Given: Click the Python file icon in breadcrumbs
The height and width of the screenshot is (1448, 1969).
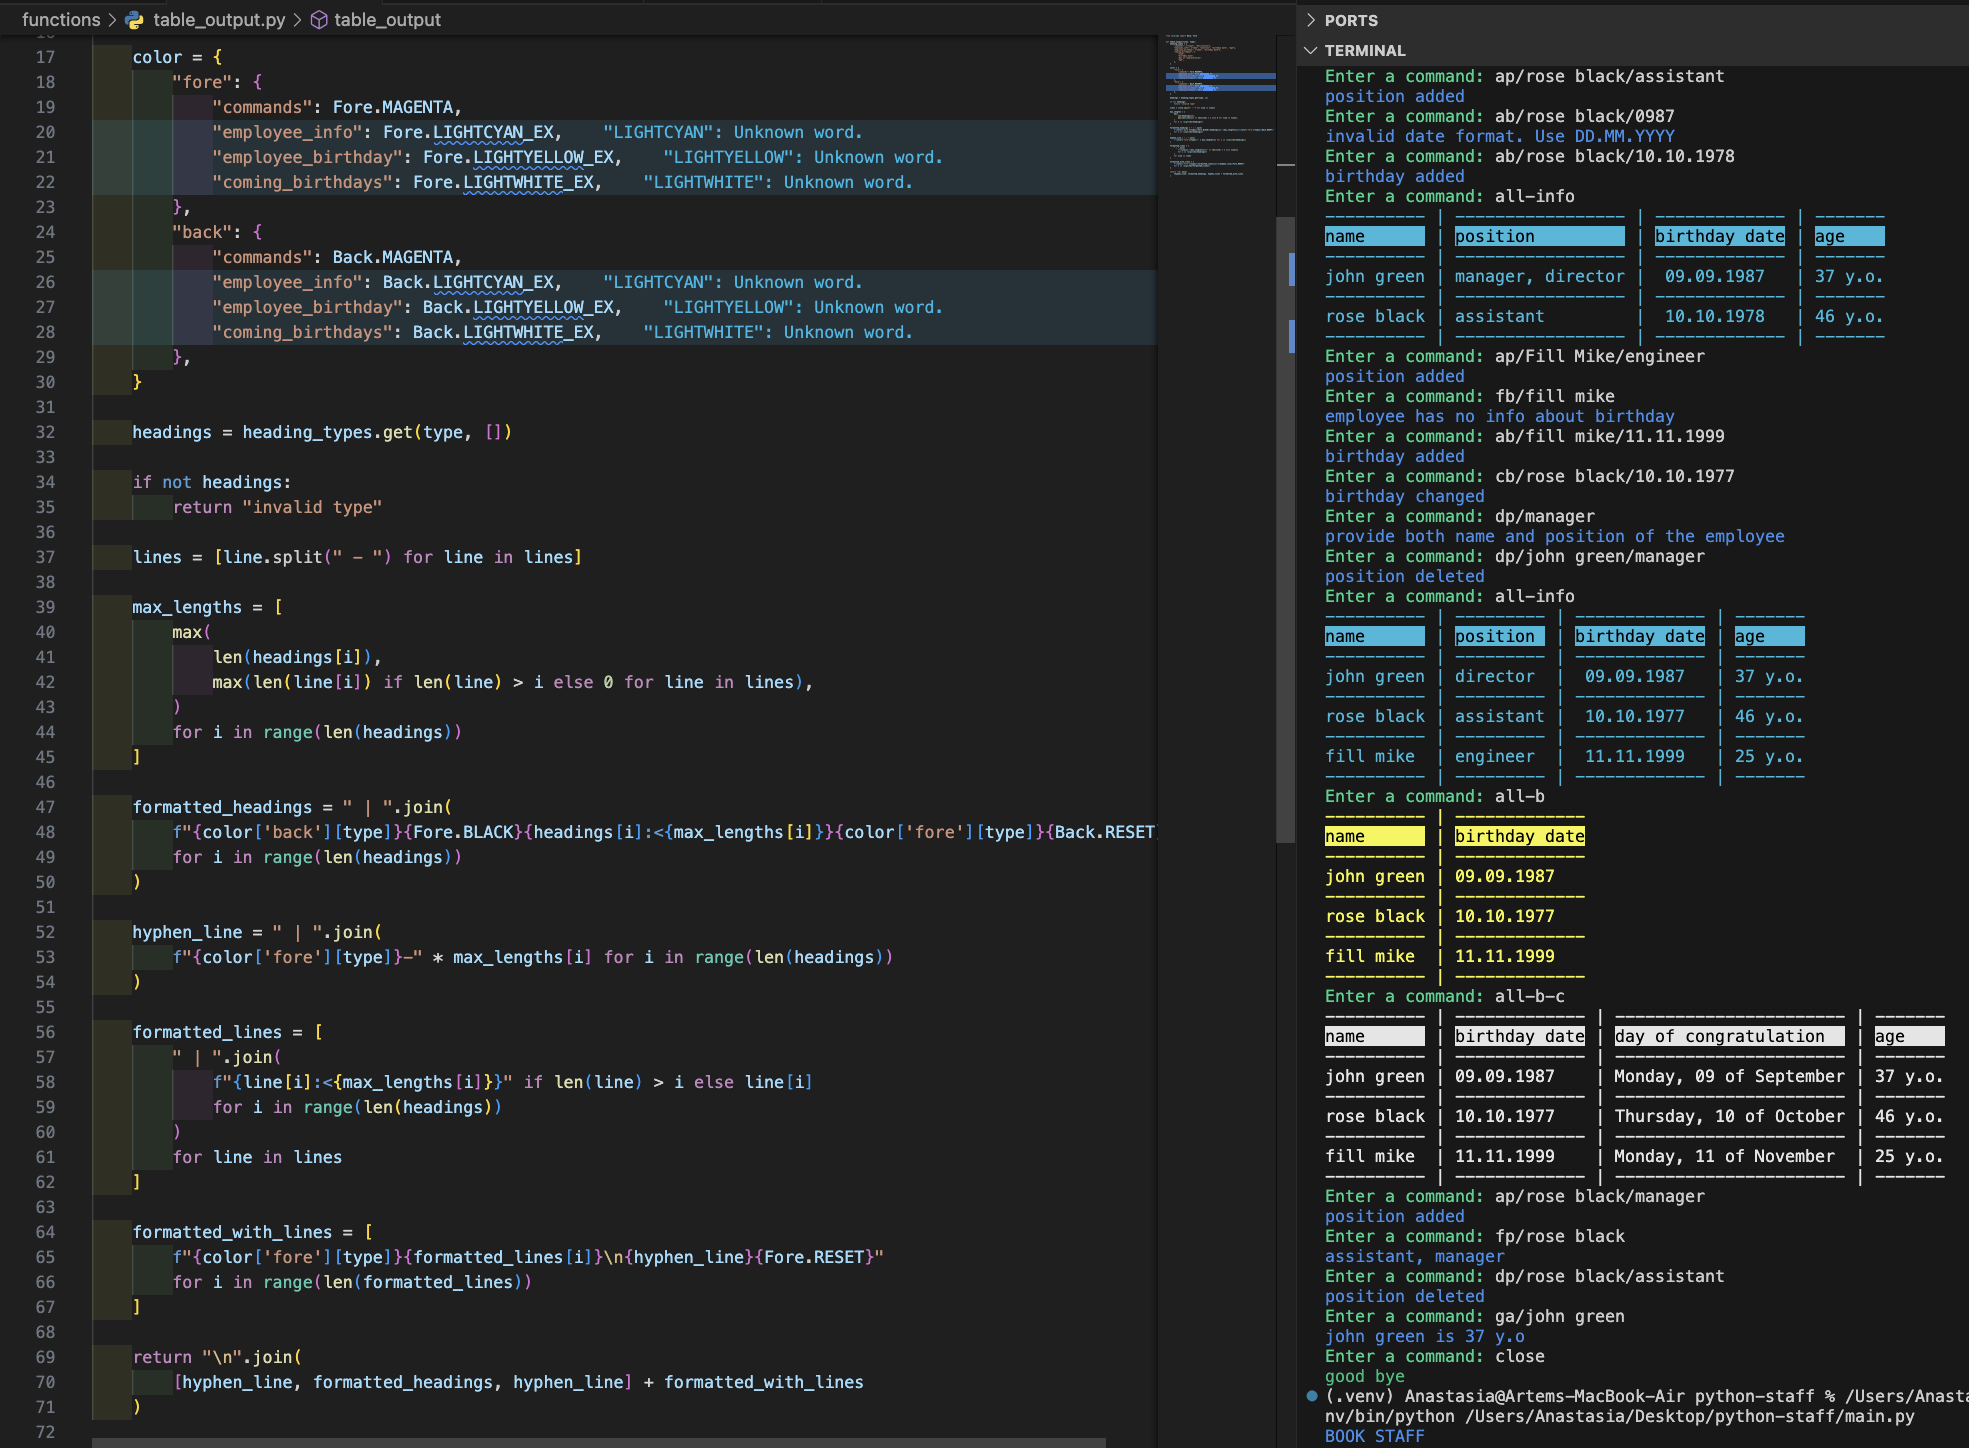Looking at the screenshot, I should click(135, 20).
